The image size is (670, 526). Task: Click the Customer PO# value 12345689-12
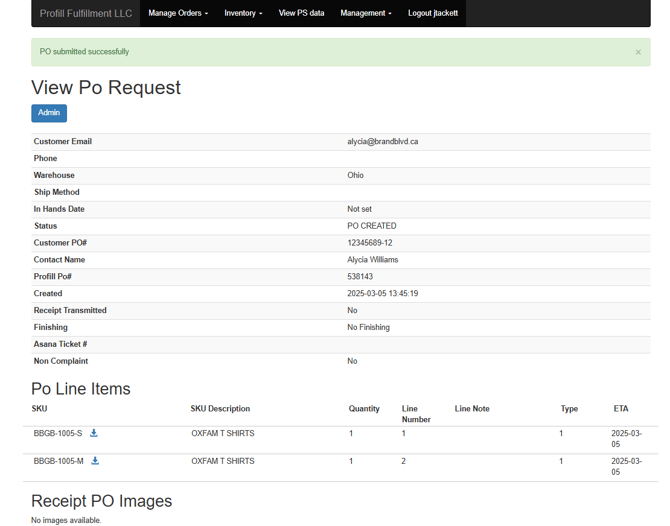click(369, 243)
